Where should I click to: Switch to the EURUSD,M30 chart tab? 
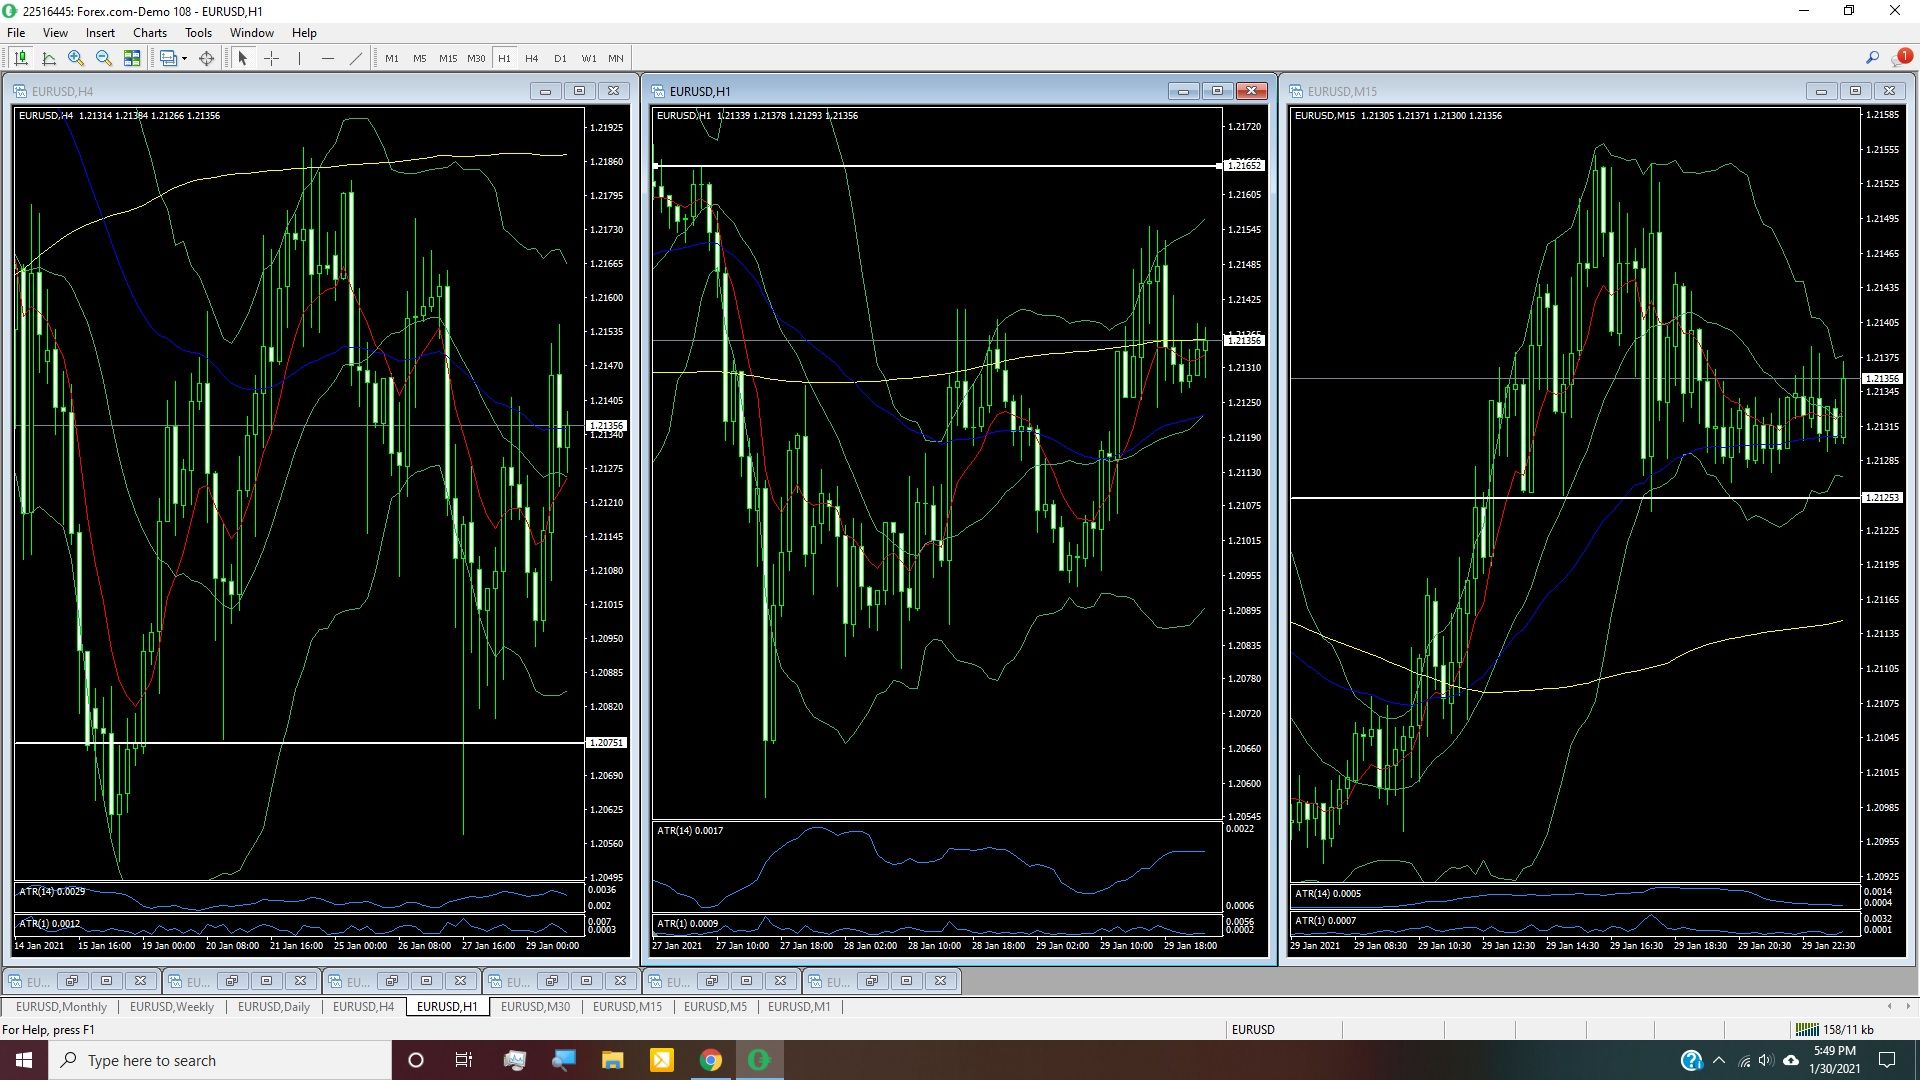pyautogui.click(x=535, y=1007)
